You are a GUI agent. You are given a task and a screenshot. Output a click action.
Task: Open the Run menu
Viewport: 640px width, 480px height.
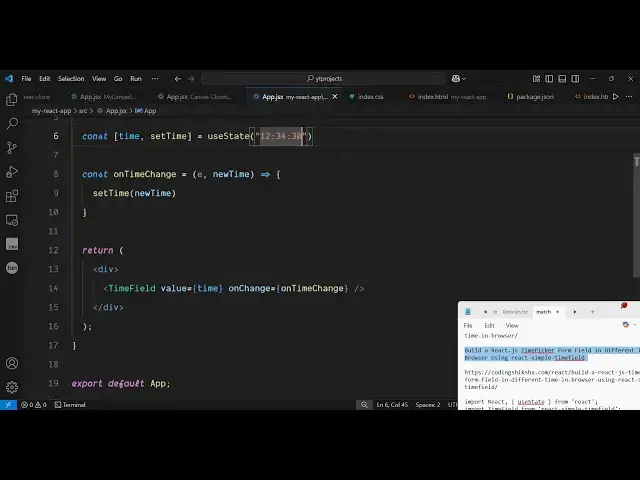tap(136, 78)
